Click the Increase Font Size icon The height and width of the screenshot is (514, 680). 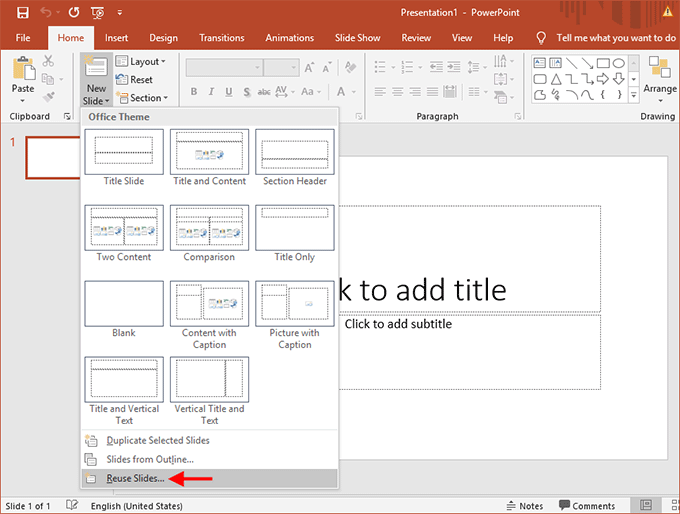[309, 68]
